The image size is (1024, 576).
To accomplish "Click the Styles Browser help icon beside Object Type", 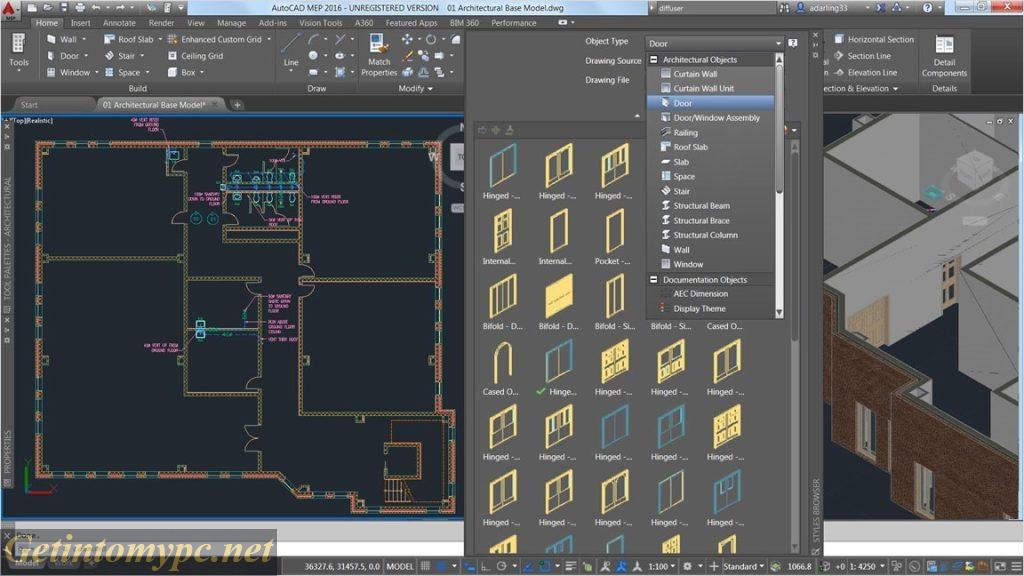I will (x=792, y=43).
